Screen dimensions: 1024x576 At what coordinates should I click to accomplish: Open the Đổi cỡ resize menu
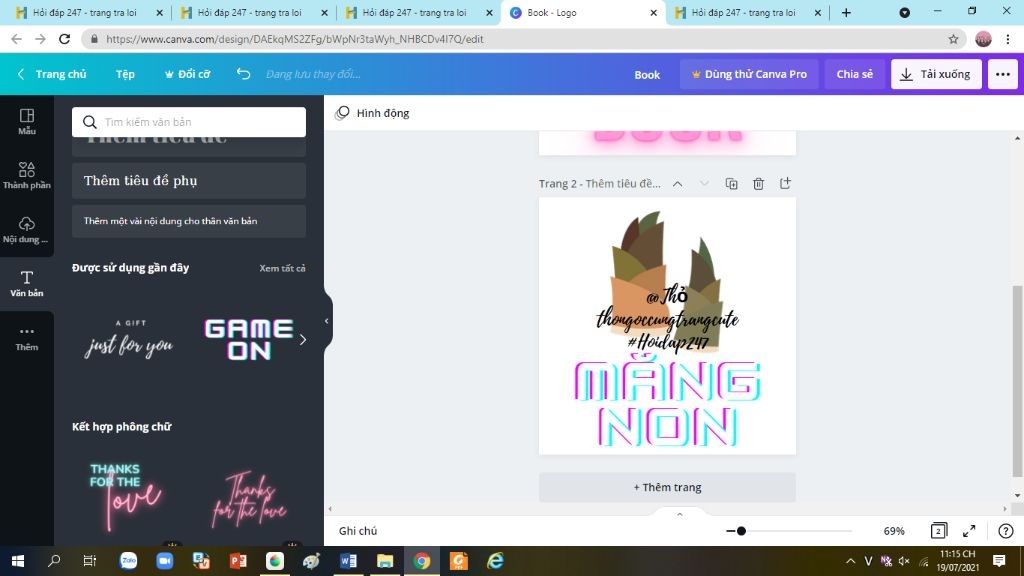187,74
